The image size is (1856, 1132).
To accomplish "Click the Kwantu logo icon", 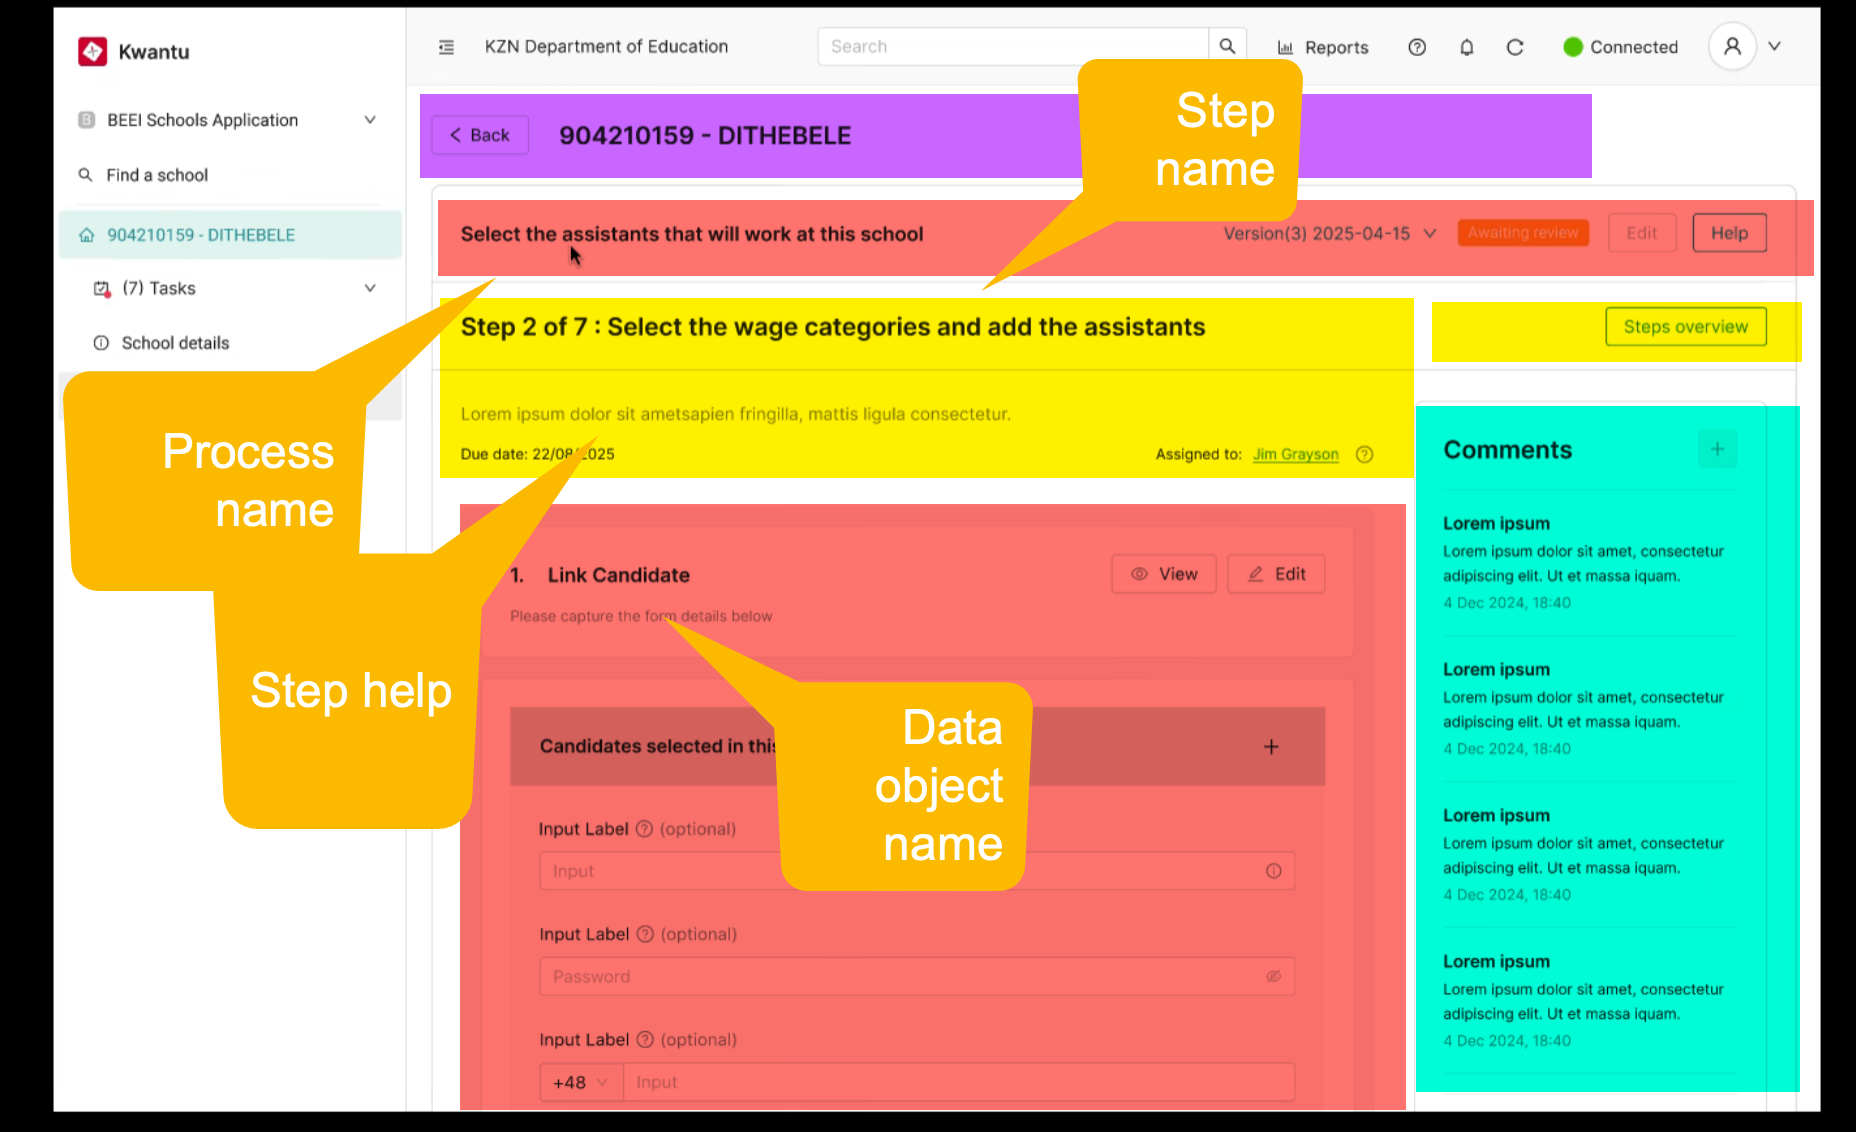I will (x=93, y=51).
